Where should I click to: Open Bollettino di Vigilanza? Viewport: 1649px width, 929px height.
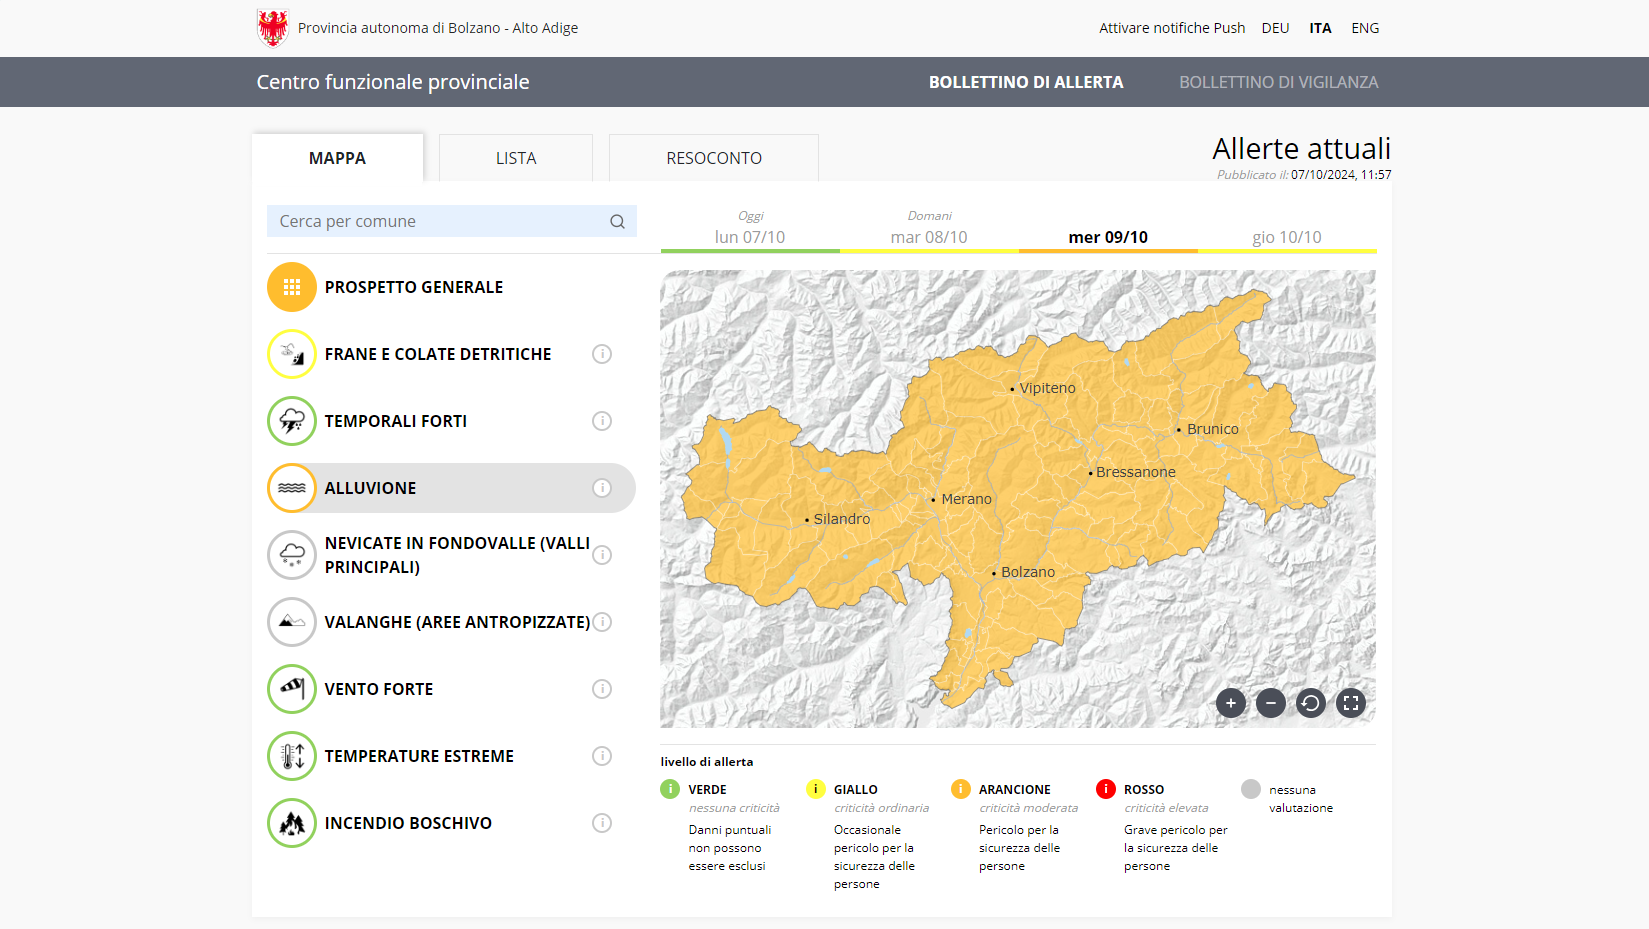[1278, 82]
